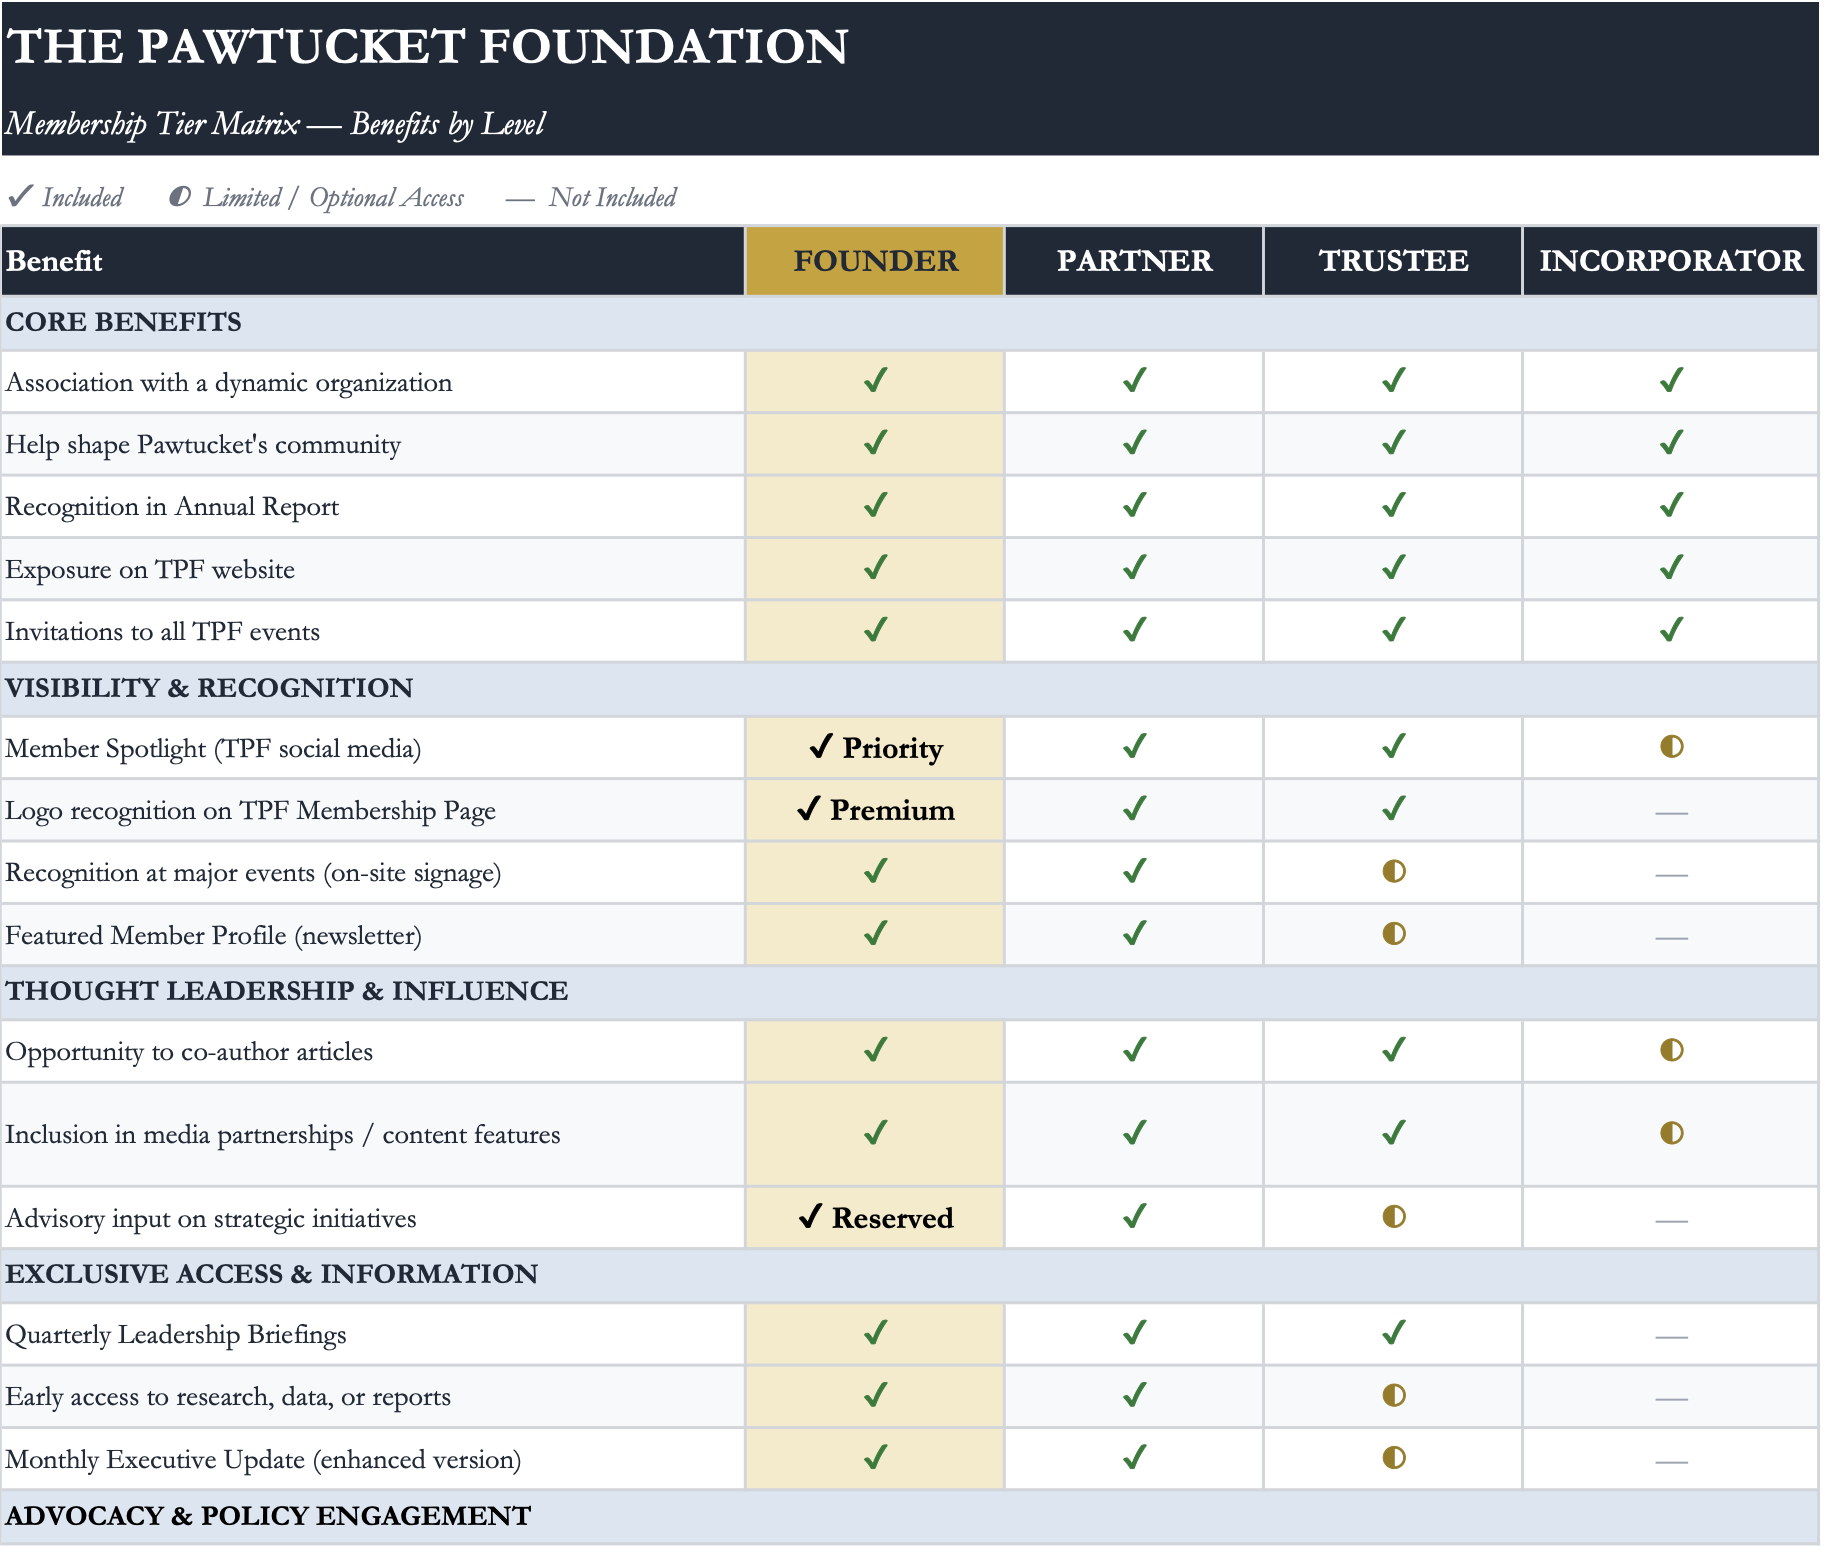Click Incorporator dash for Monthly Executive Update

pyautogui.click(x=1671, y=1462)
